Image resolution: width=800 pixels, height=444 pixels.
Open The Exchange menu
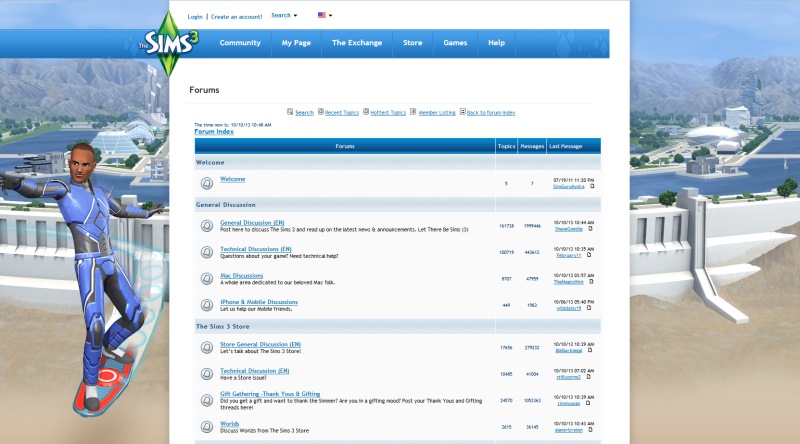pyautogui.click(x=357, y=43)
